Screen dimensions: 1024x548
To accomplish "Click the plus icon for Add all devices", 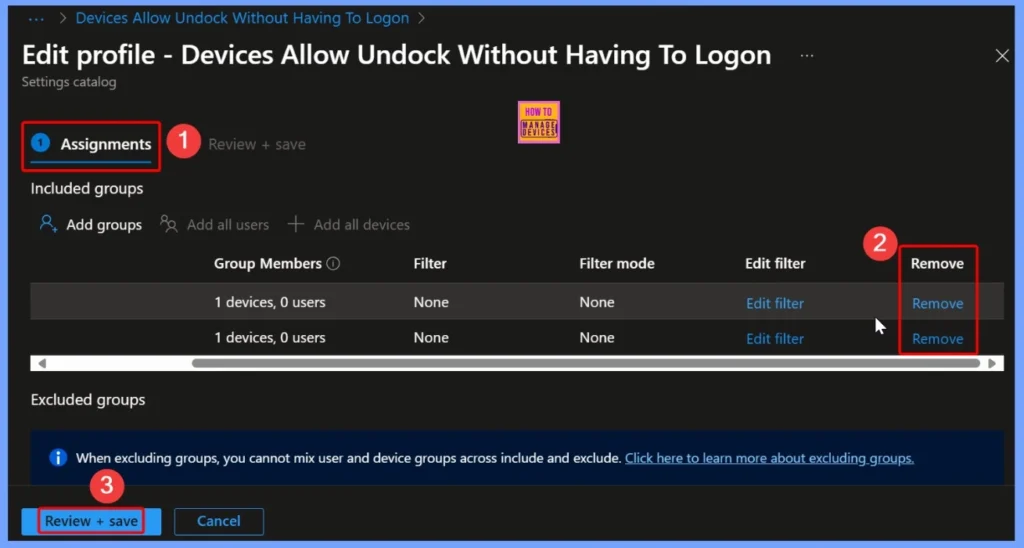I will 296,224.
